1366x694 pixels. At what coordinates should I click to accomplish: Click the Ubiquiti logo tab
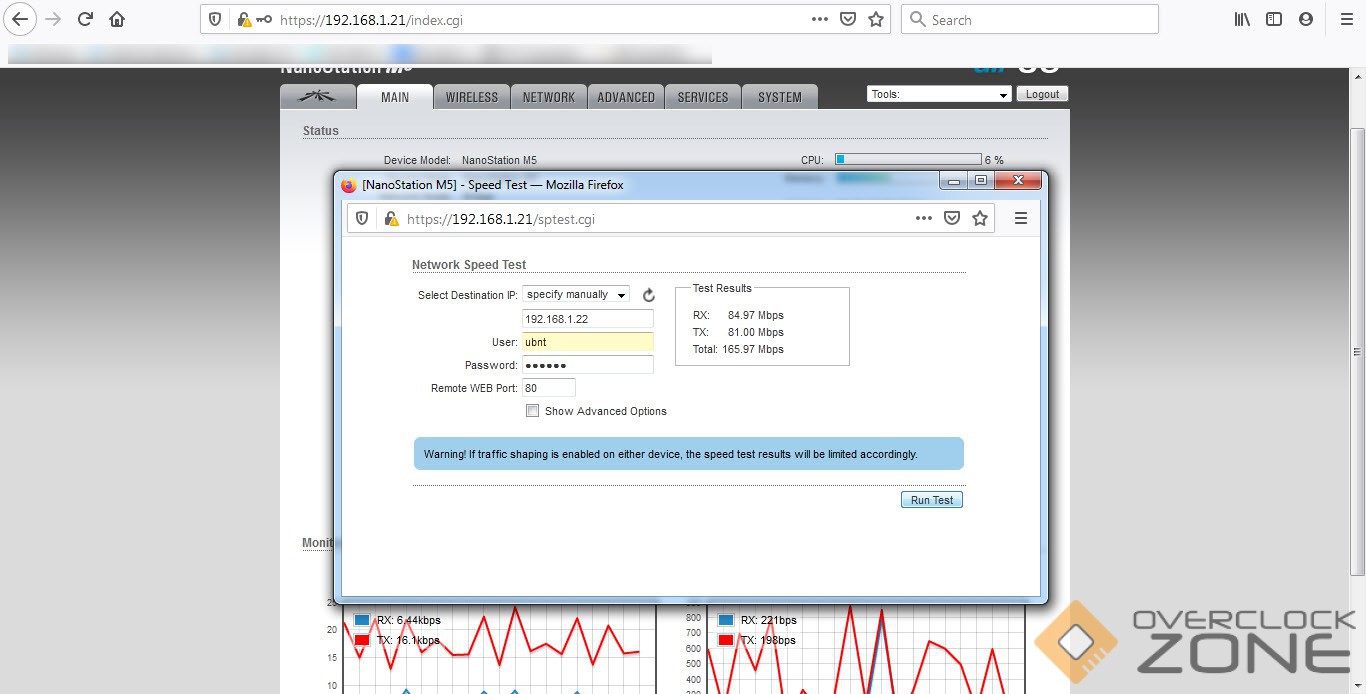click(x=318, y=97)
